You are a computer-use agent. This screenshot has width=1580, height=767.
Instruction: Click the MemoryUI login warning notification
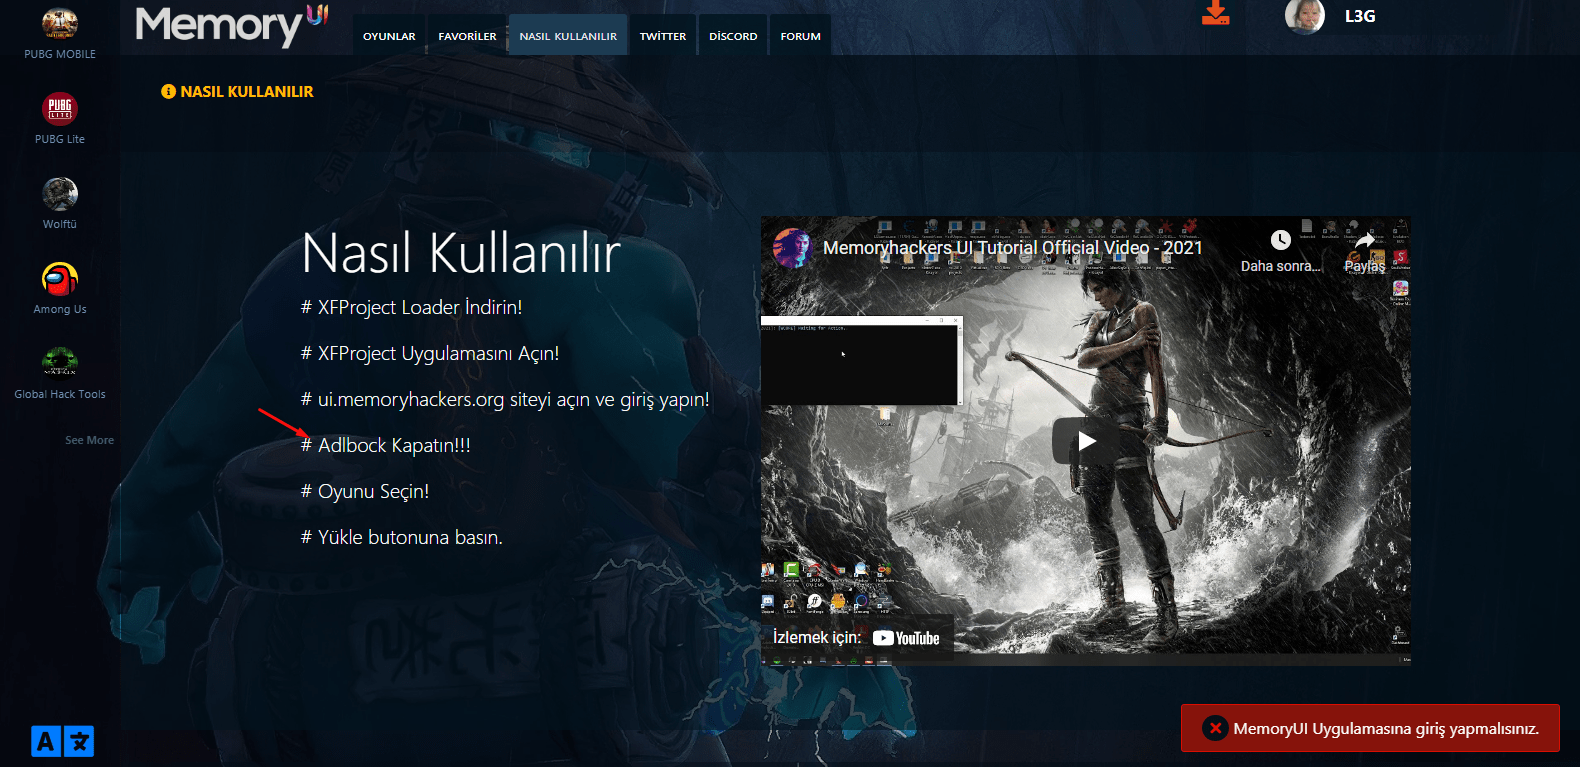point(1370,728)
